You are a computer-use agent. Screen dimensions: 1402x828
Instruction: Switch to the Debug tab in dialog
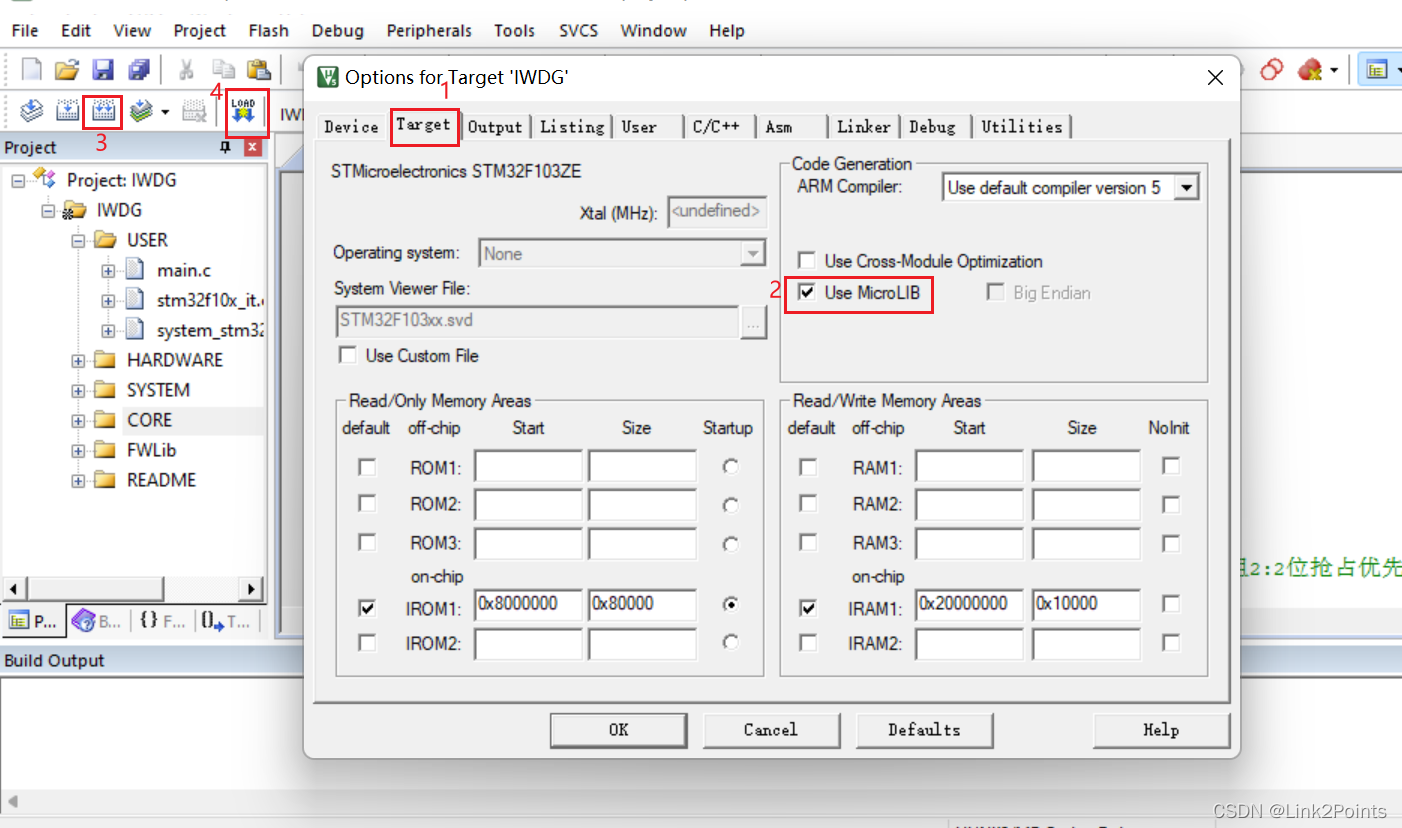point(932,127)
